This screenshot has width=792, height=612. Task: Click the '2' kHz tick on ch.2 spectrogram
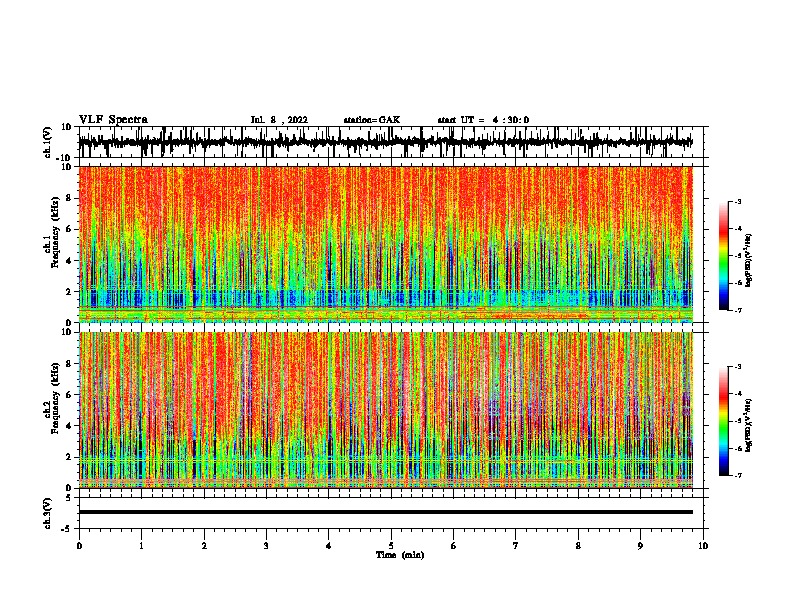pyautogui.click(x=69, y=457)
